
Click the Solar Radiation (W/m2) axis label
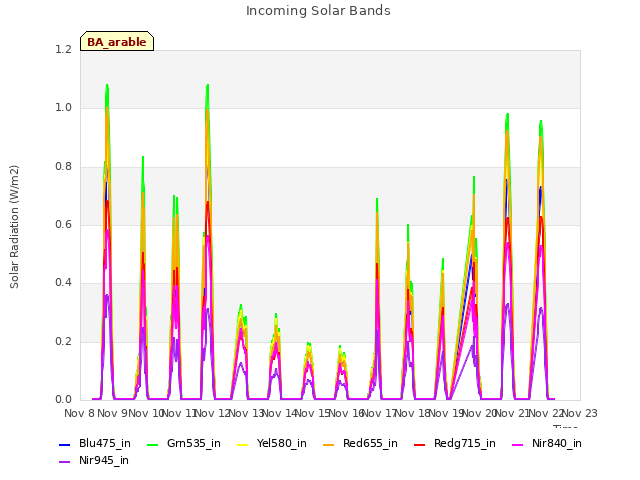[14, 227]
